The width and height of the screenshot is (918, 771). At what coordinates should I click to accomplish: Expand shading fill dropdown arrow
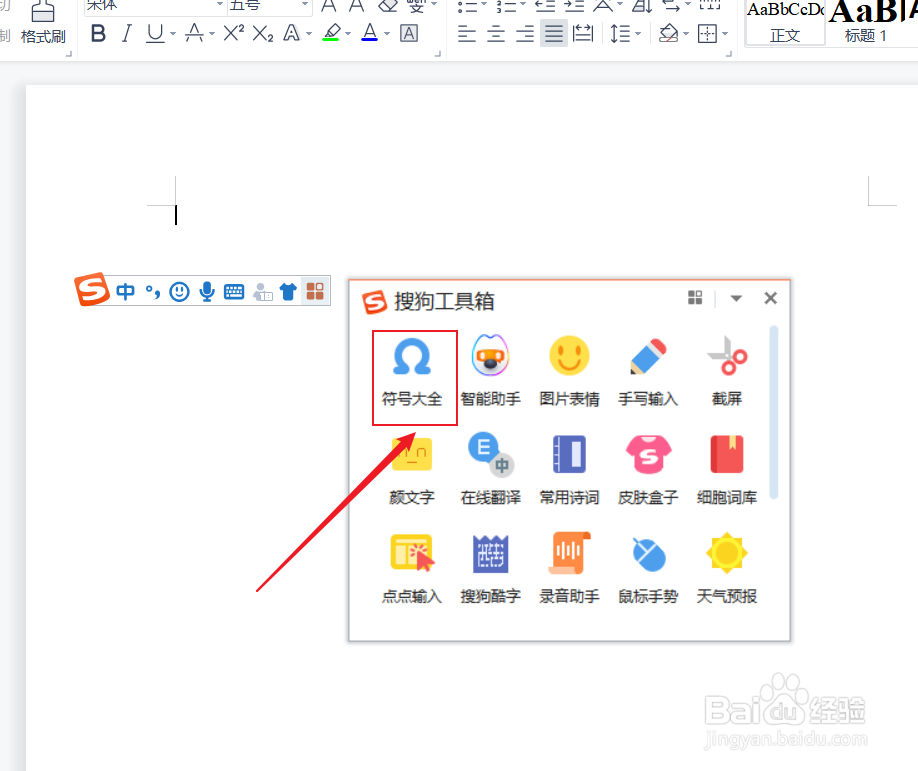click(686, 34)
